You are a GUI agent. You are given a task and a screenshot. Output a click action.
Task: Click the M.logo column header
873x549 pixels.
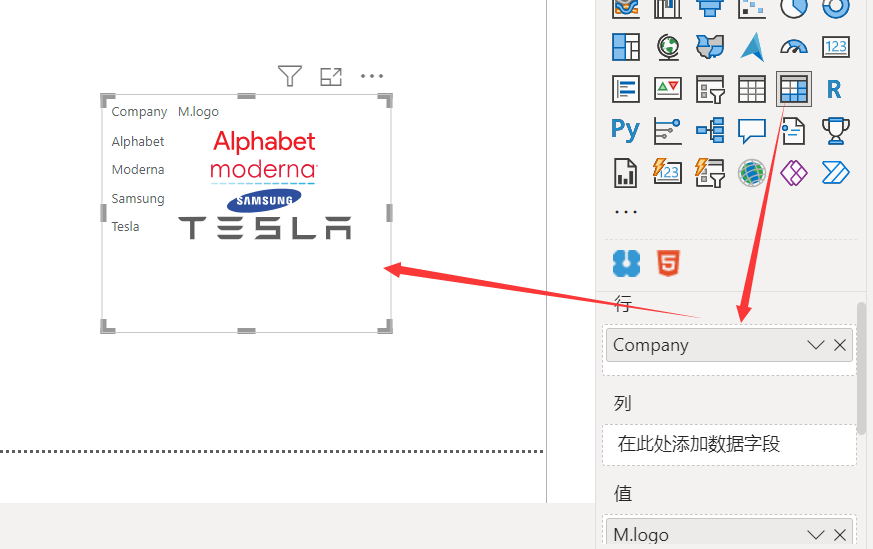(x=198, y=111)
